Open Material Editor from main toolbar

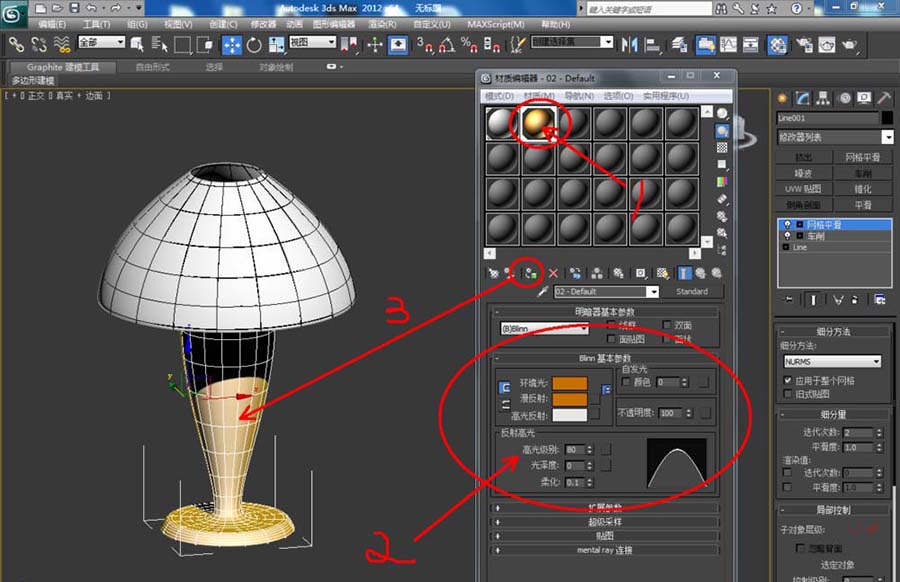tap(777, 45)
